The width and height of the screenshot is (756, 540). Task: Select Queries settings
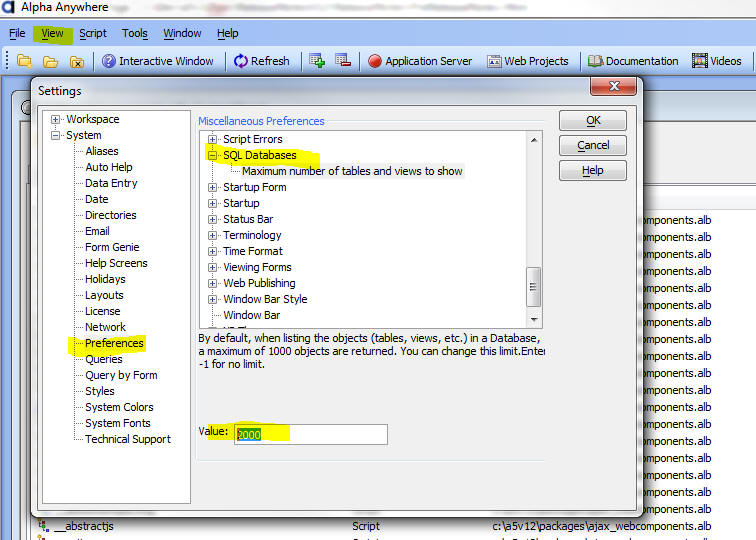(x=104, y=359)
